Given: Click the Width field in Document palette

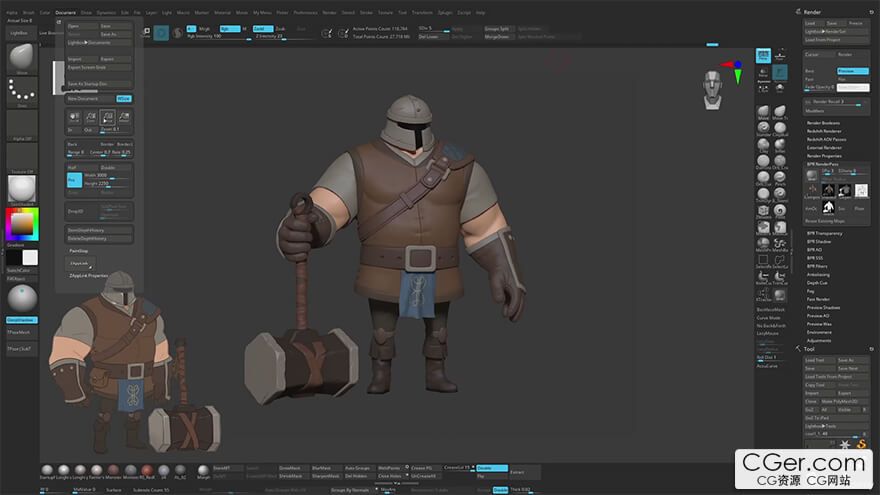Looking at the screenshot, I should tap(107, 175).
